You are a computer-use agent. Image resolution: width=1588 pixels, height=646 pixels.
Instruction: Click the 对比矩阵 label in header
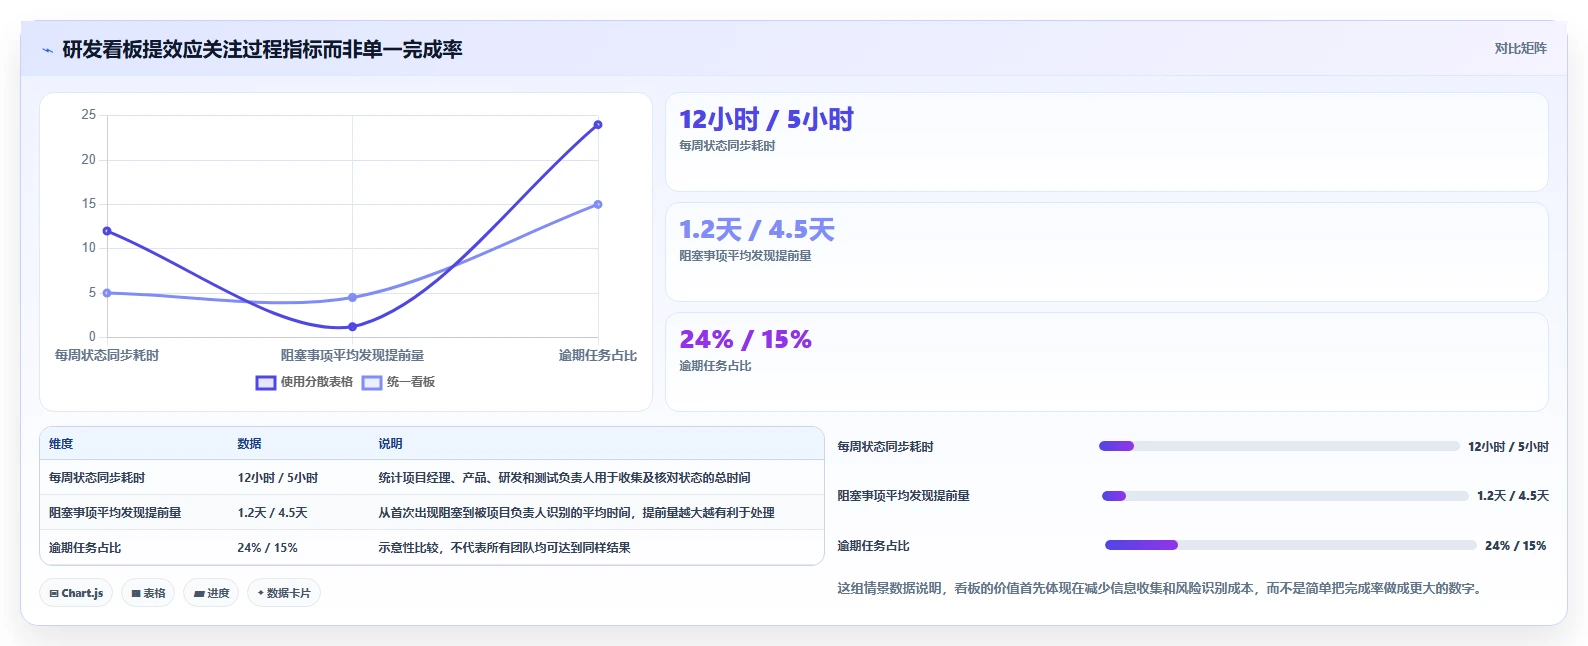tap(1520, 48)
